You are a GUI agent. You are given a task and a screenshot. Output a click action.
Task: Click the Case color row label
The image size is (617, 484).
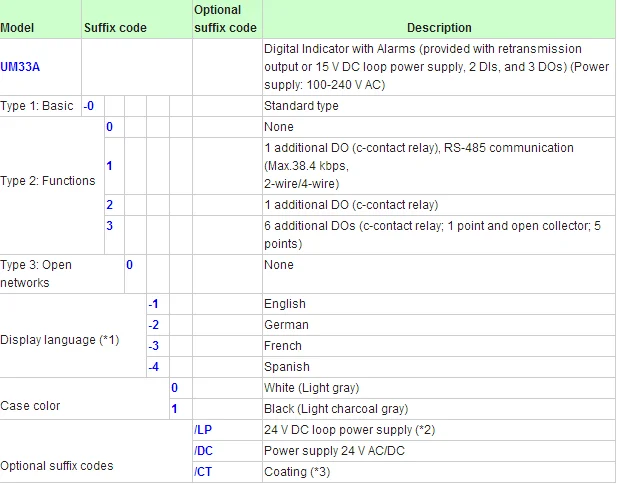30,405
